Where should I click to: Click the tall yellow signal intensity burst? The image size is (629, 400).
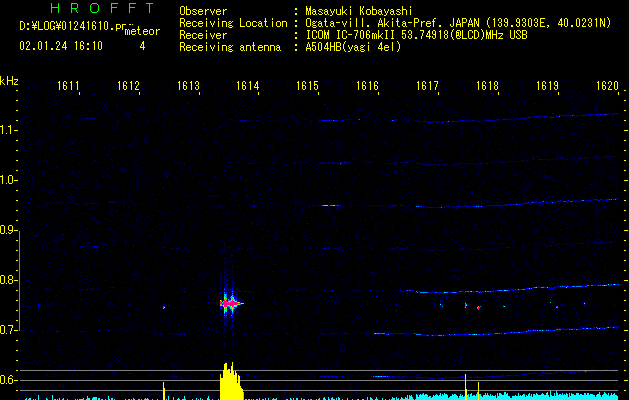(x=231, y=381)
